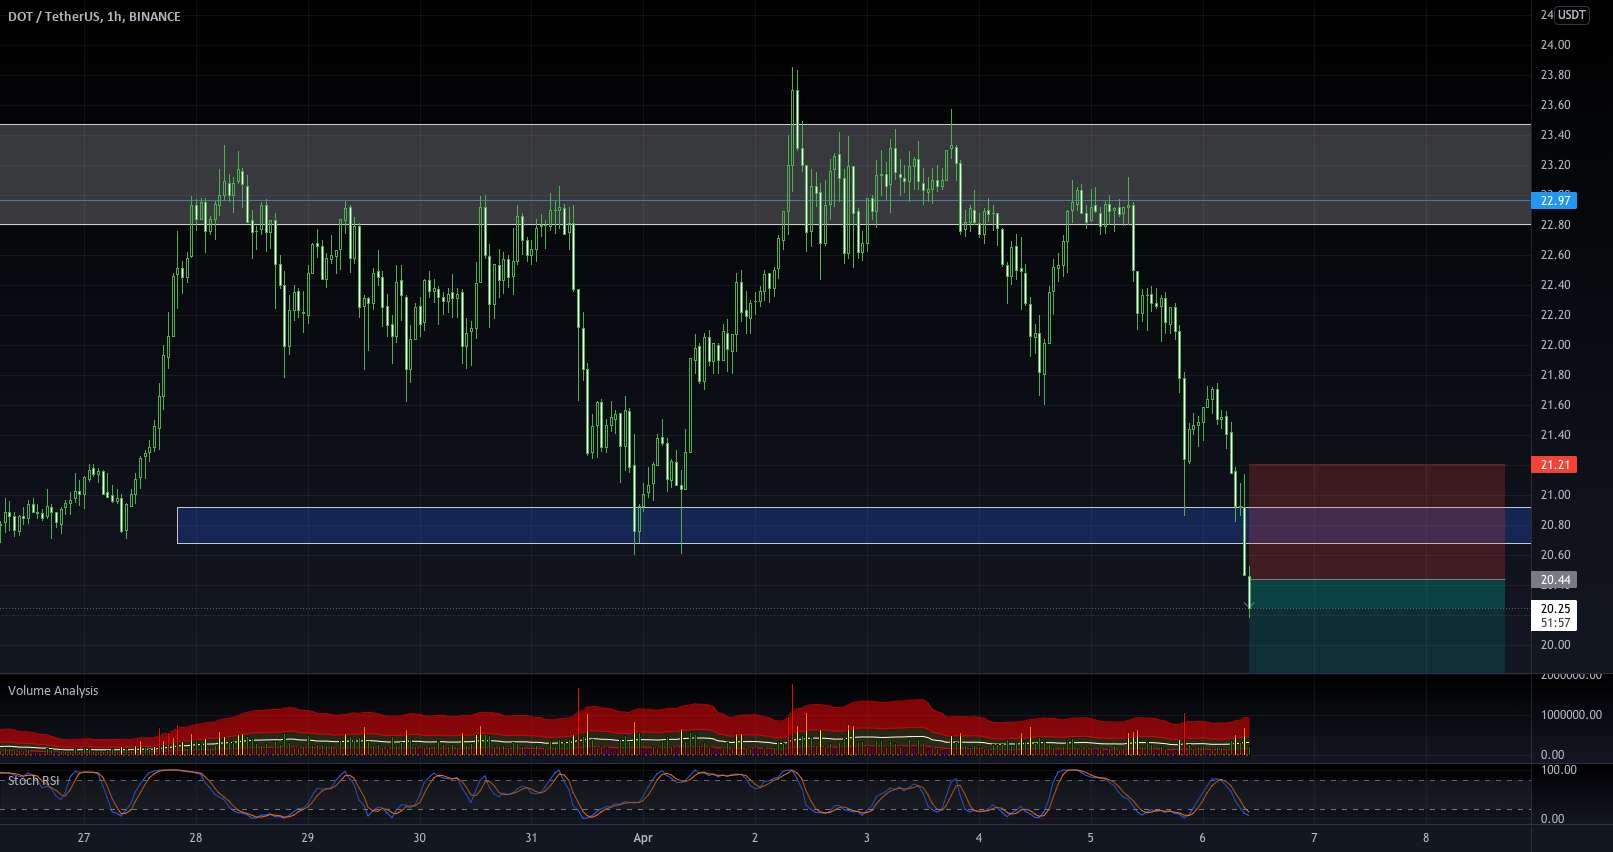
Task: Click the 5 date label on time axis
Action: (1091, 838)
